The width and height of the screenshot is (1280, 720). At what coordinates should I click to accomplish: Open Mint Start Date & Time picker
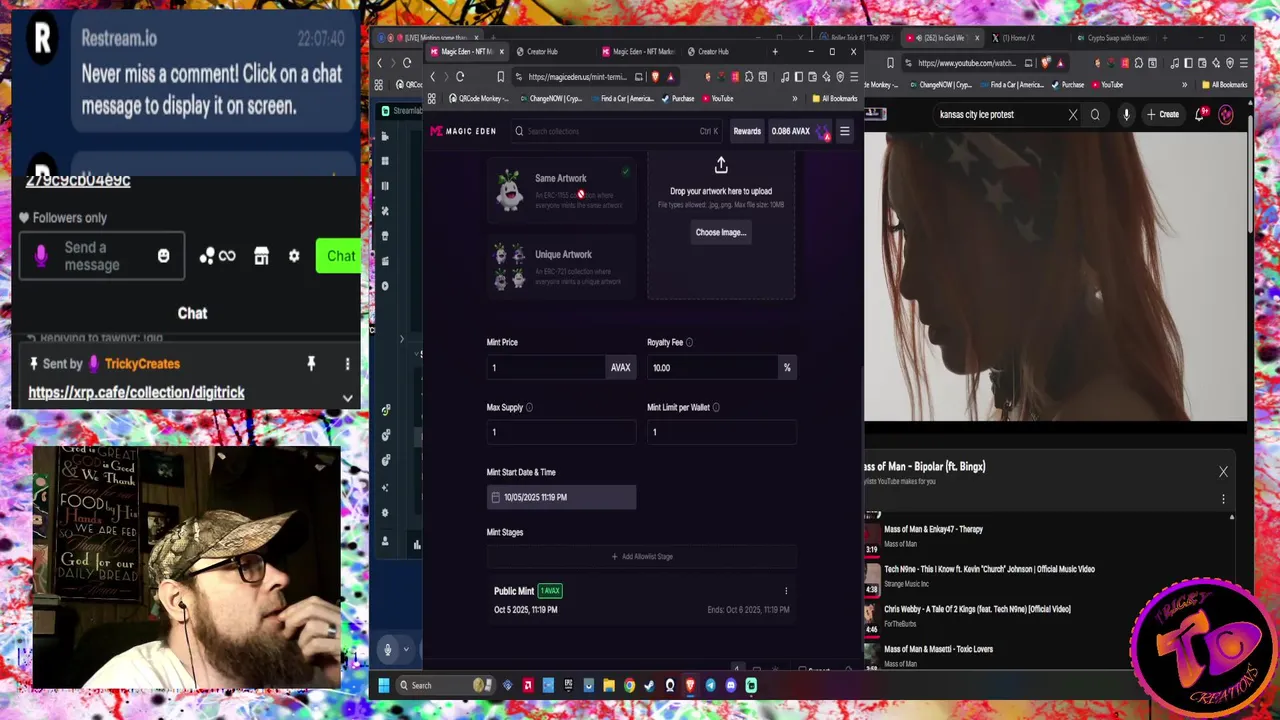click(x=561, y=497)
